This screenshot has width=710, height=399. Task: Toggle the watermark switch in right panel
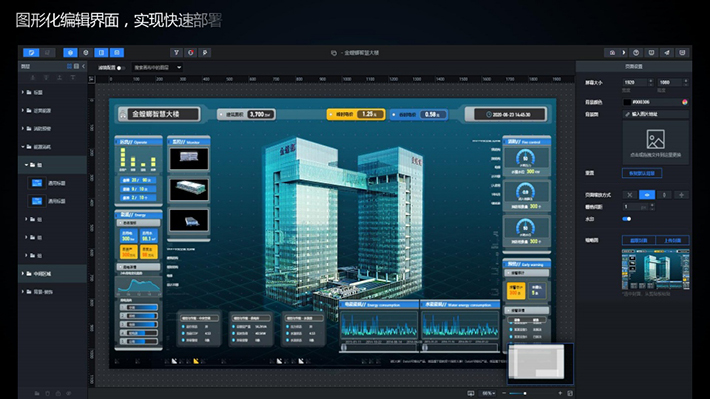tap(627, 219)
